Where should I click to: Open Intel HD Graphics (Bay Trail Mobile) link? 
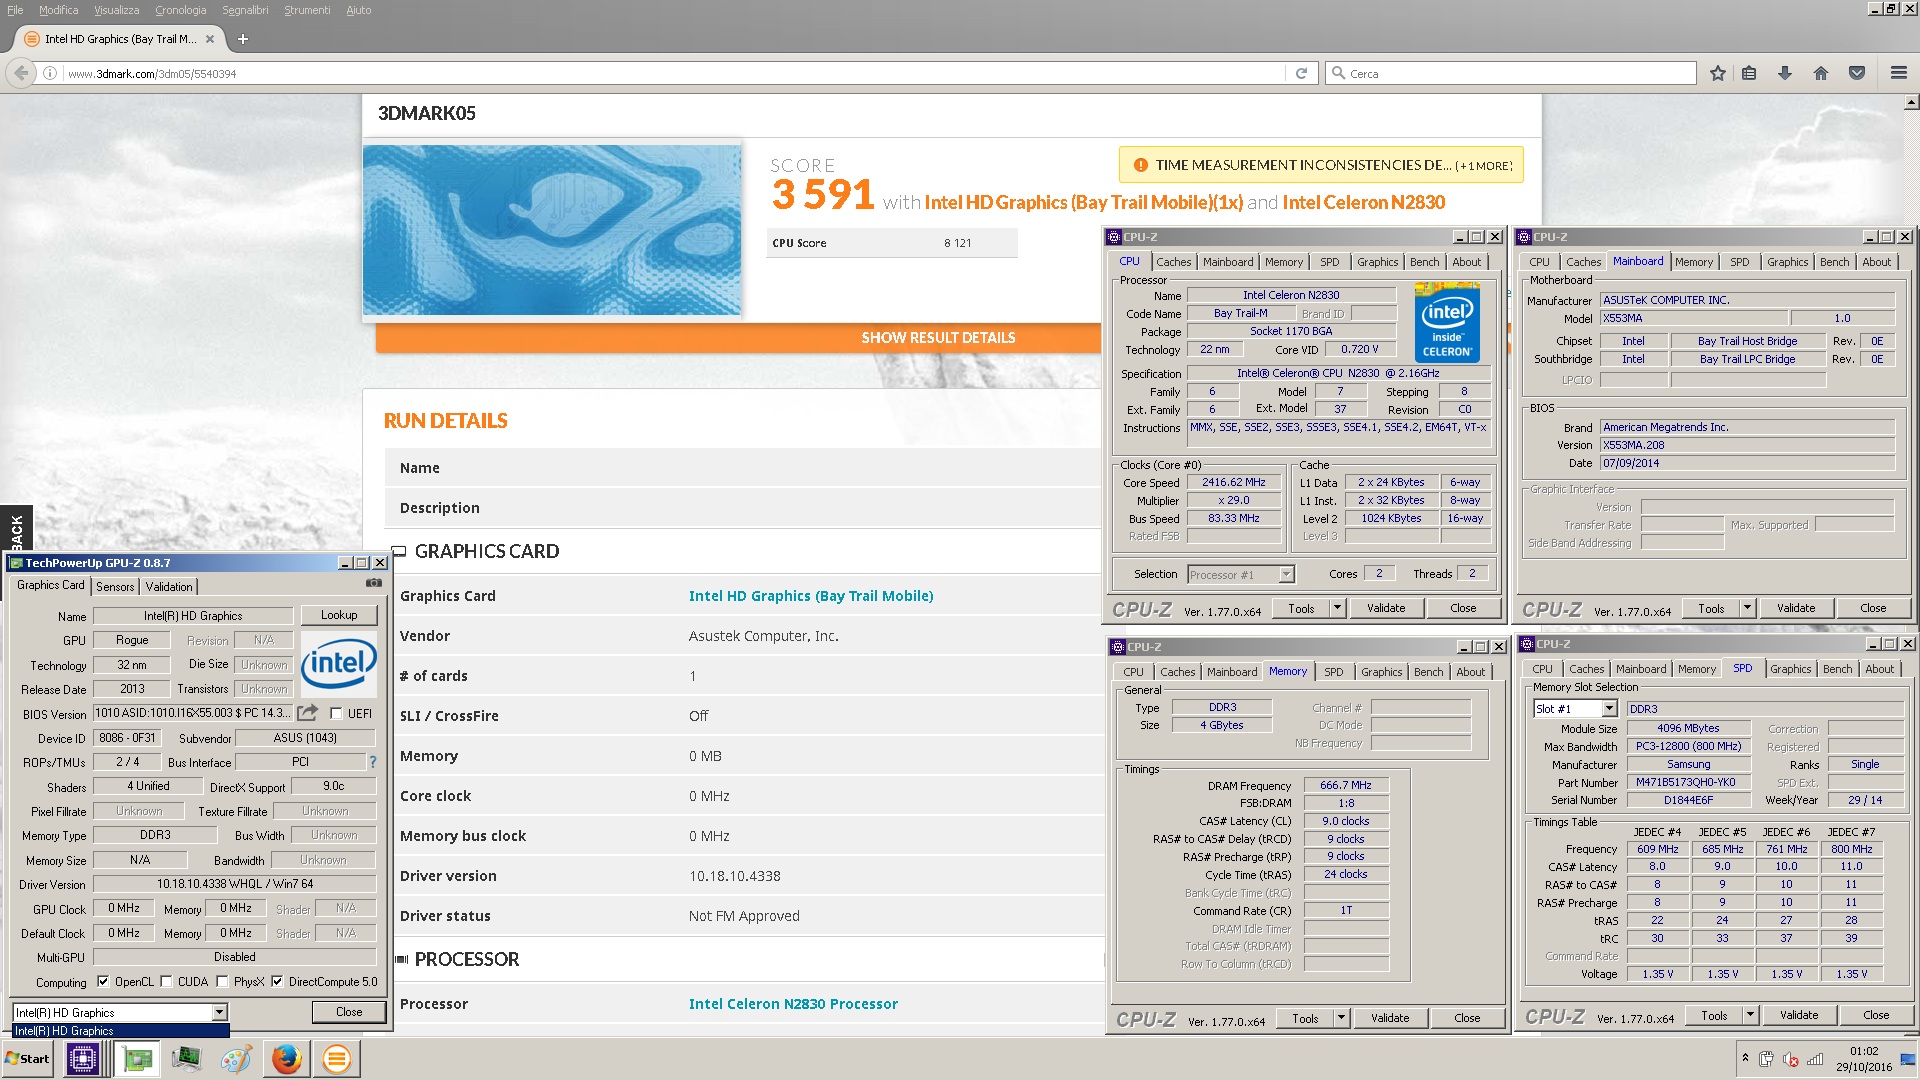pyautogui.click(x=811, y=596)
